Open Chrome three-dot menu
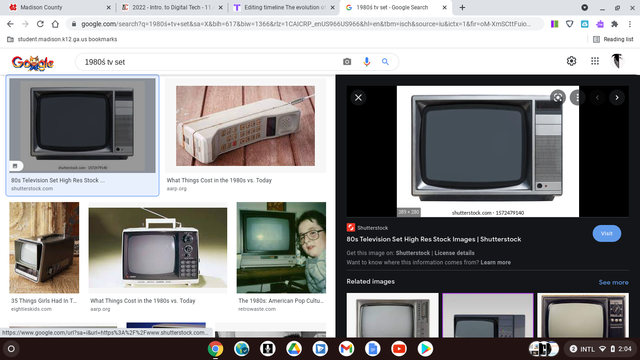640x360 pixels. coord(630,24)
